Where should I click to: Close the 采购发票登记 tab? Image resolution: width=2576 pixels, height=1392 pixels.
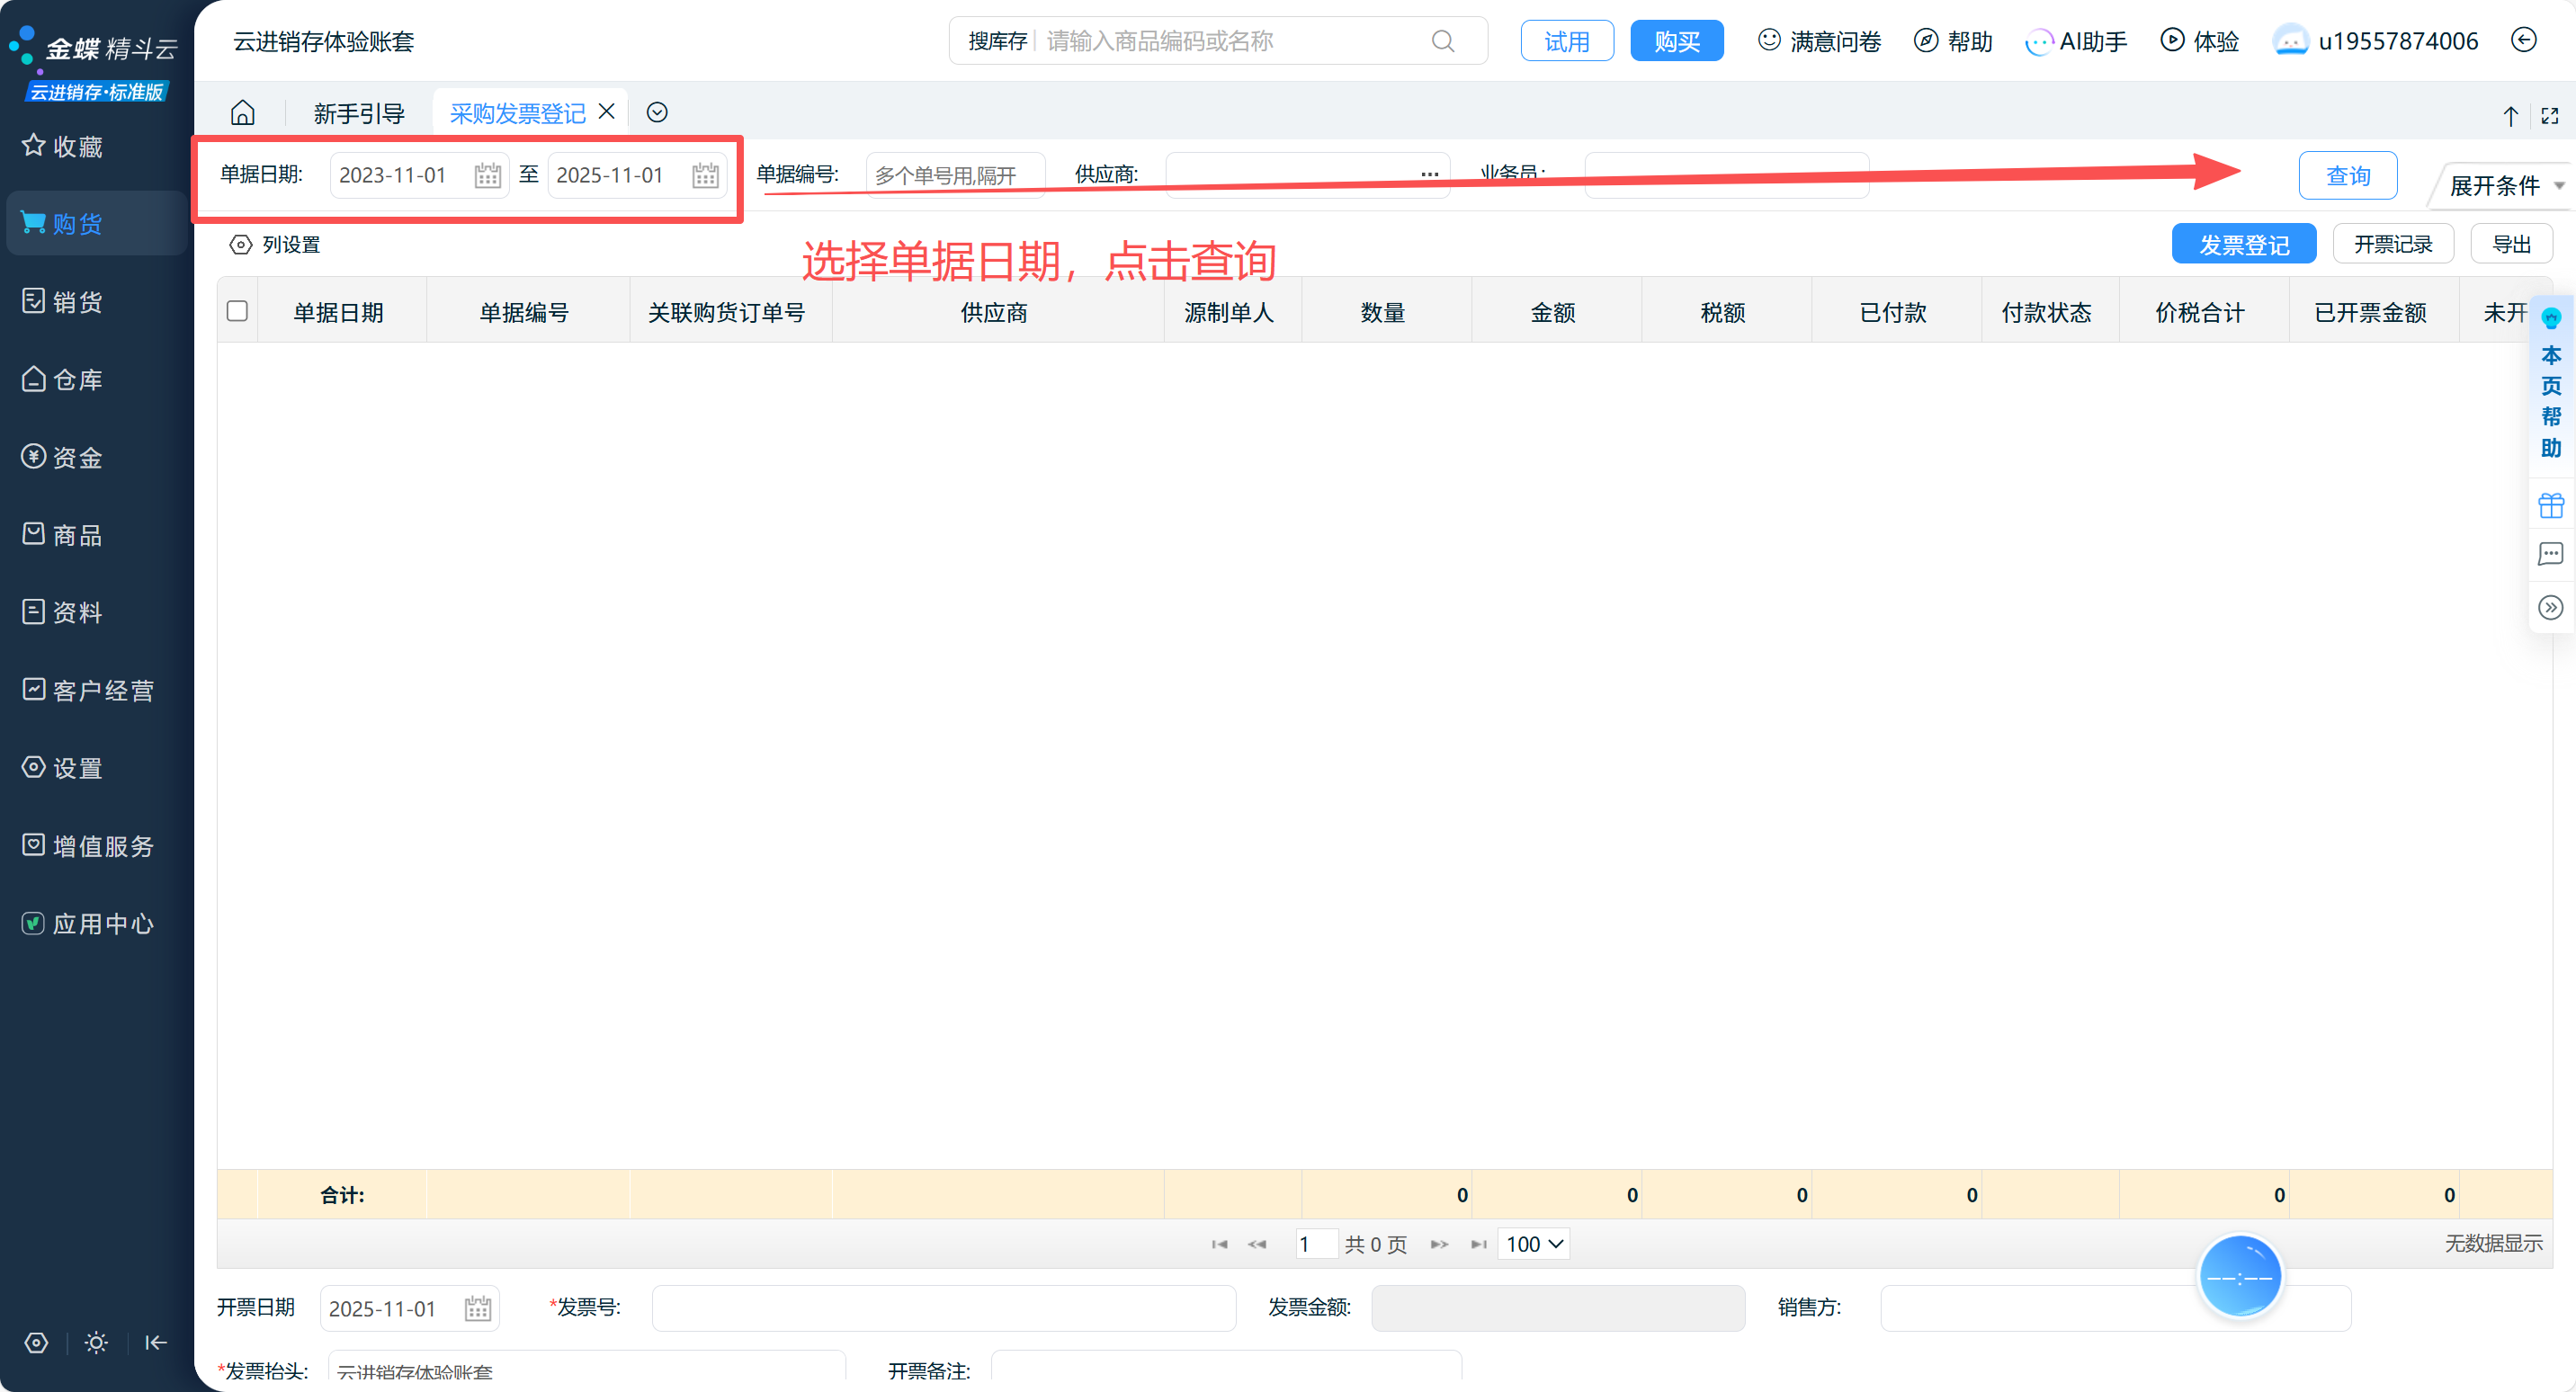(x=607, y=112)
